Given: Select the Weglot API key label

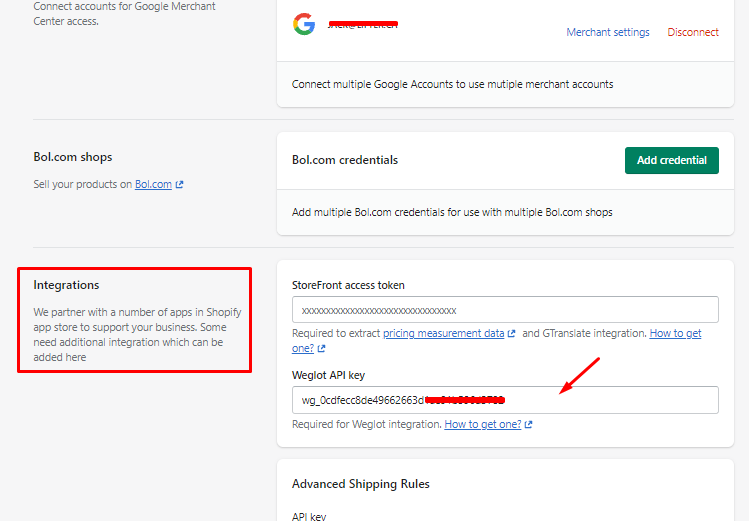Looking at the screenshot, I should (328, 375).
